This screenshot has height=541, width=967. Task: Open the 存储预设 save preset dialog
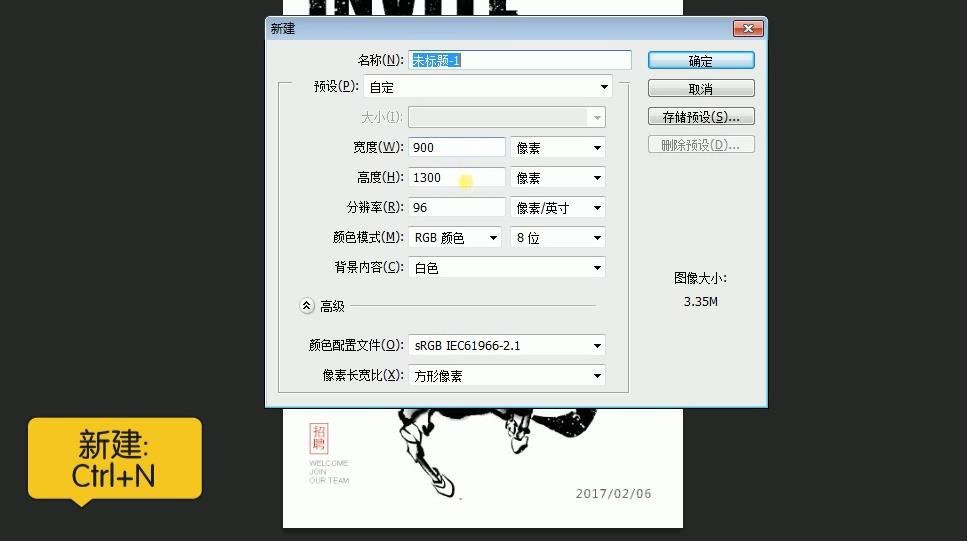pyautogui.click(x=700, y=117)
